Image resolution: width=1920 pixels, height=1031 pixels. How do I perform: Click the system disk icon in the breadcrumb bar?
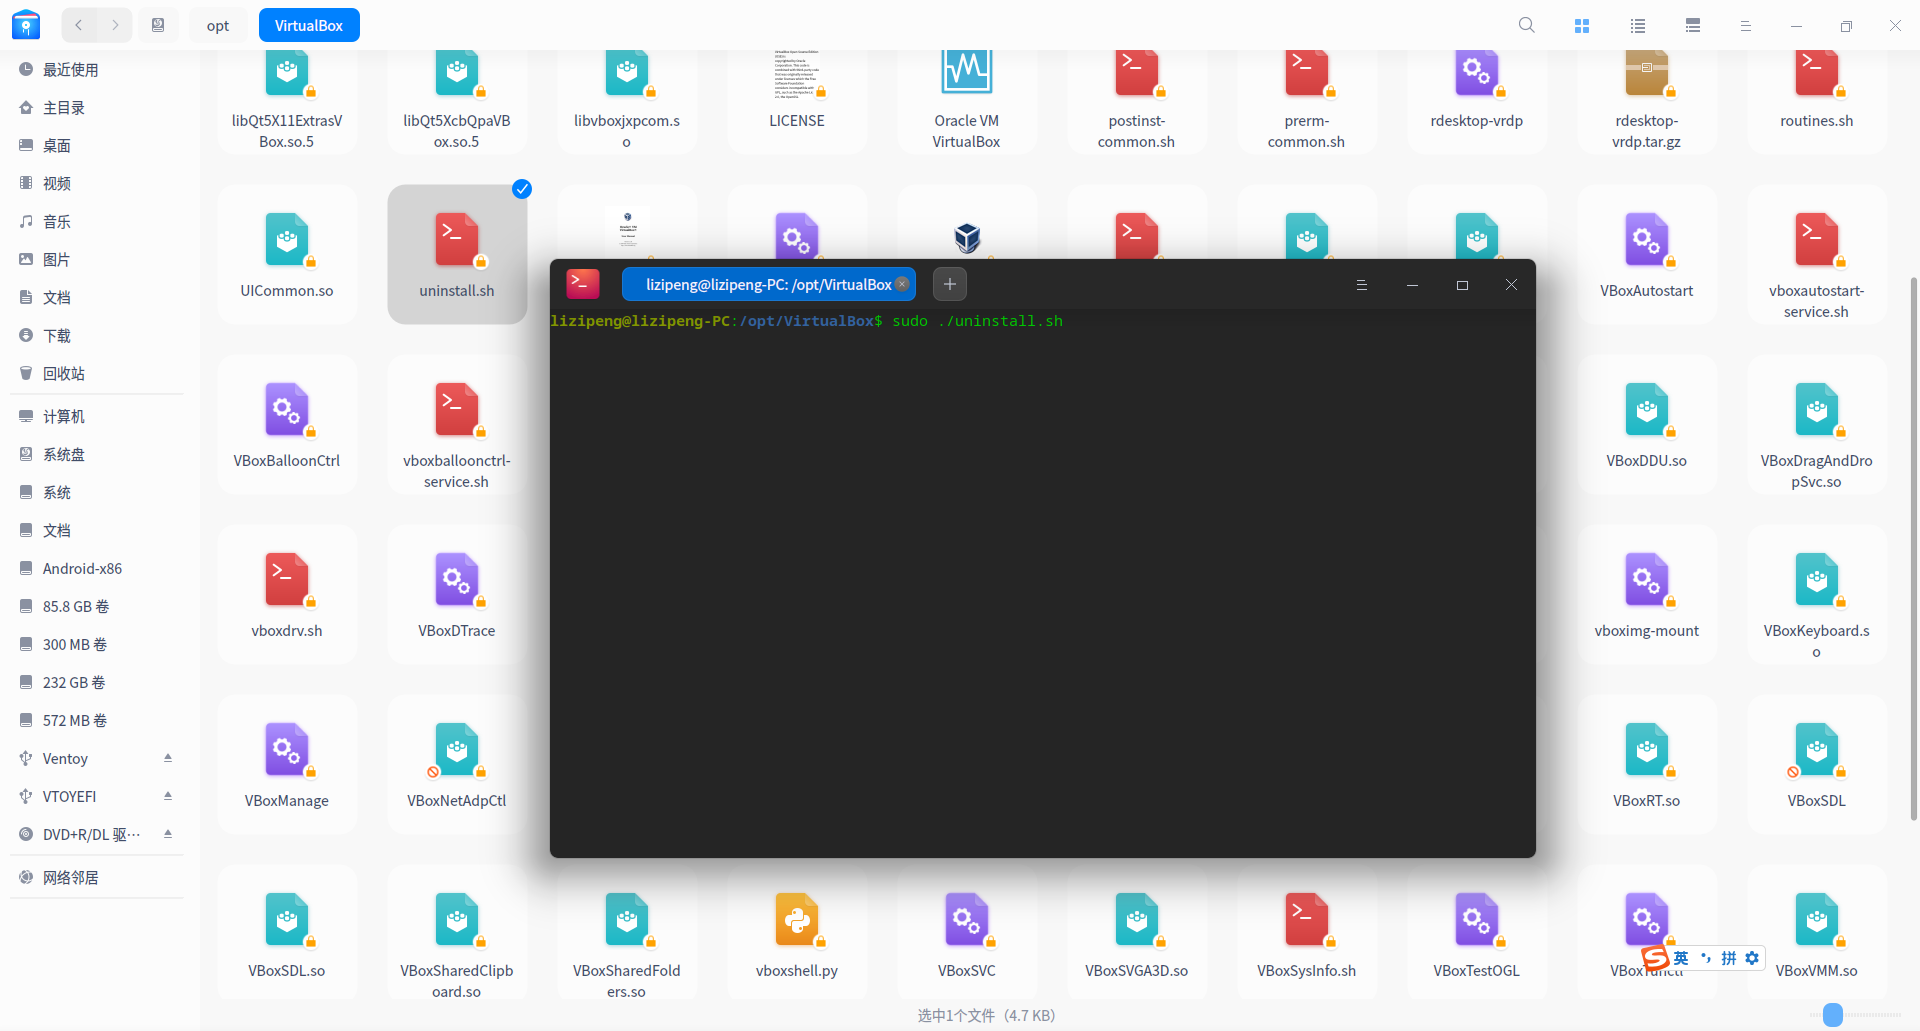158,25
